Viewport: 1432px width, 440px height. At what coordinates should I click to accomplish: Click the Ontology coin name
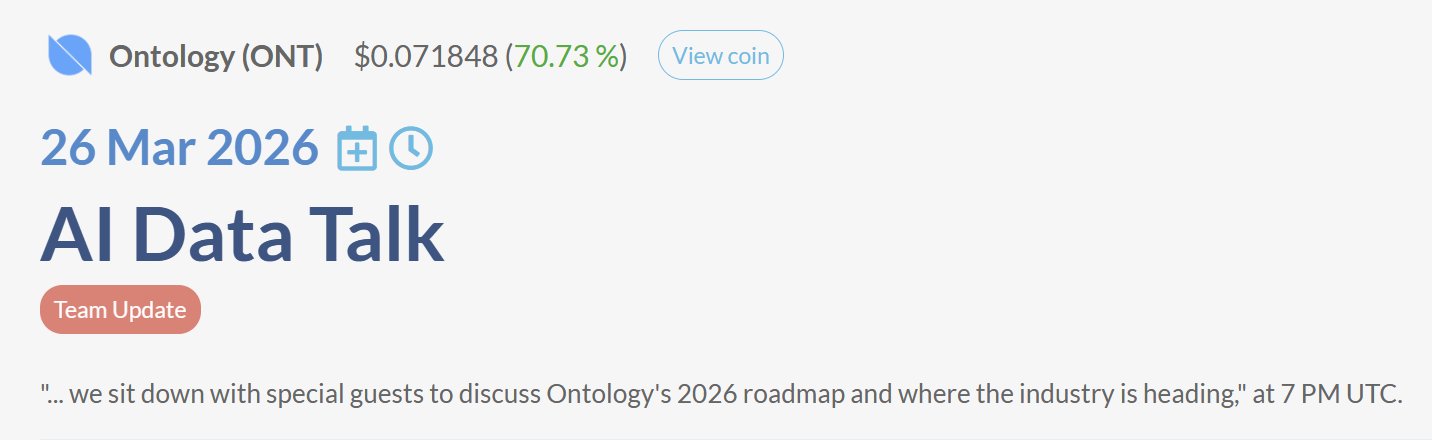pos(170,57)
